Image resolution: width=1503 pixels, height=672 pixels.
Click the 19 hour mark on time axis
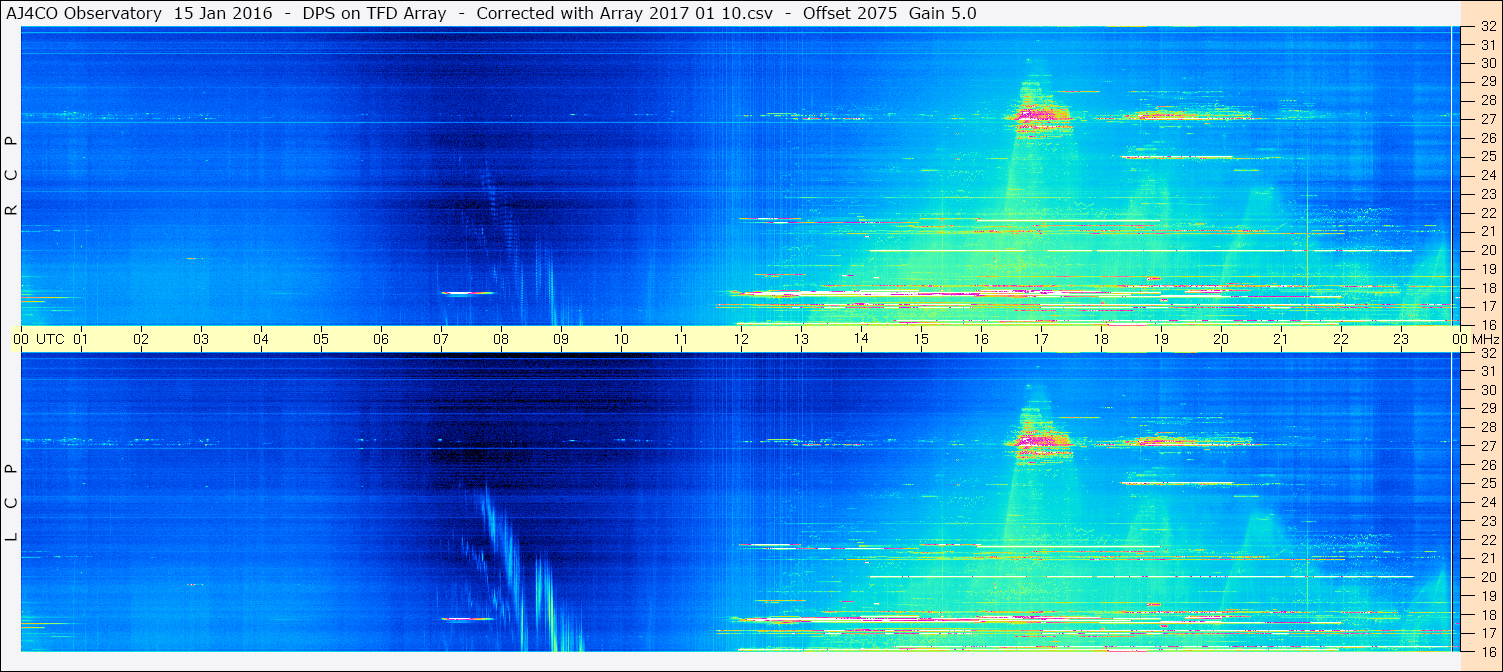1161,339
